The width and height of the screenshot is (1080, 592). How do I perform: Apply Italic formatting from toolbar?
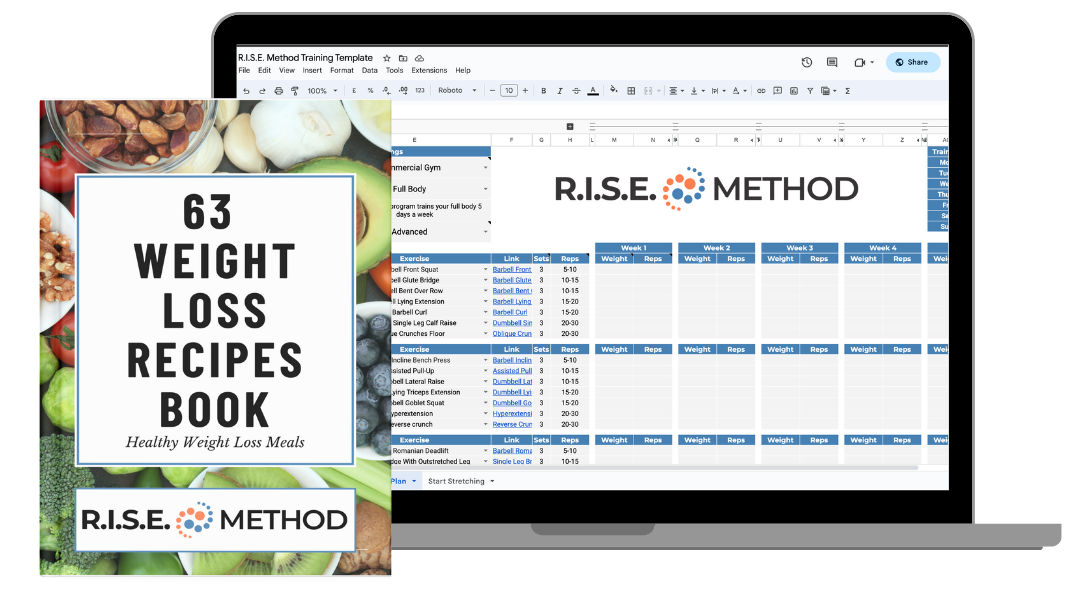pyautogui.click(x=560, y=90)
